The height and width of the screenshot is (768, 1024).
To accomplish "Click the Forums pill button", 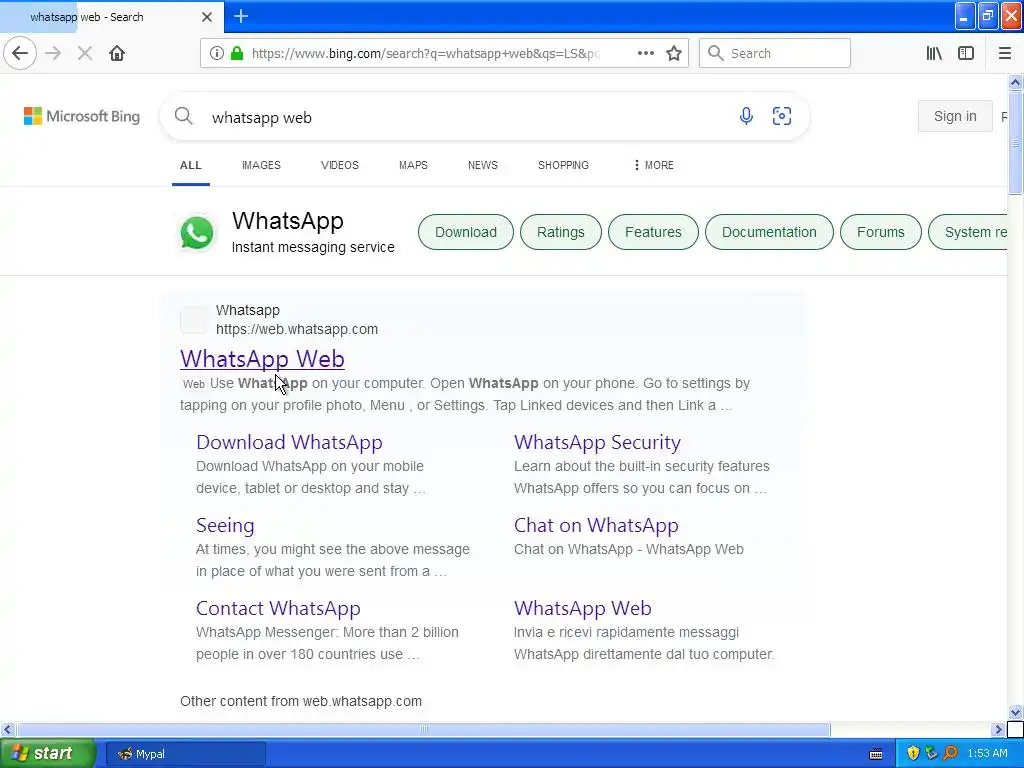I will 880,232.
